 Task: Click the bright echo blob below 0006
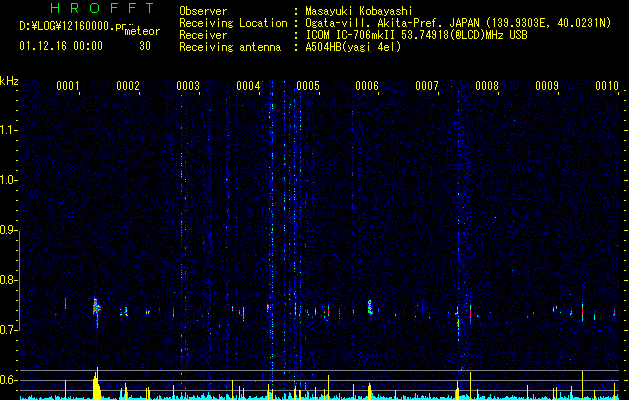[370, 307]
